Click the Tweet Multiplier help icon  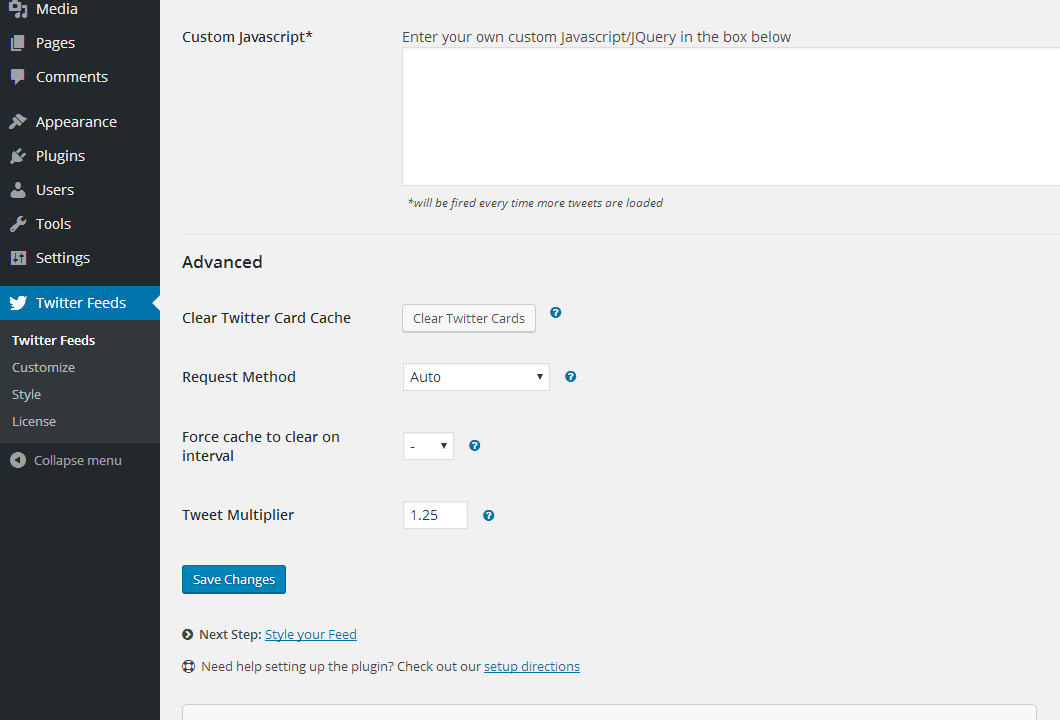coord(489,516)
